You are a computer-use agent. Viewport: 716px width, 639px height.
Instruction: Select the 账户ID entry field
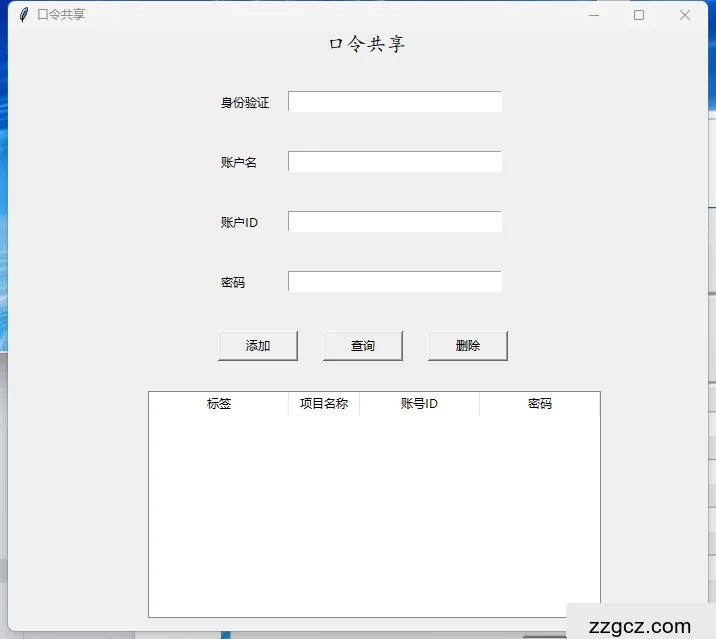(x=395, y=222)
